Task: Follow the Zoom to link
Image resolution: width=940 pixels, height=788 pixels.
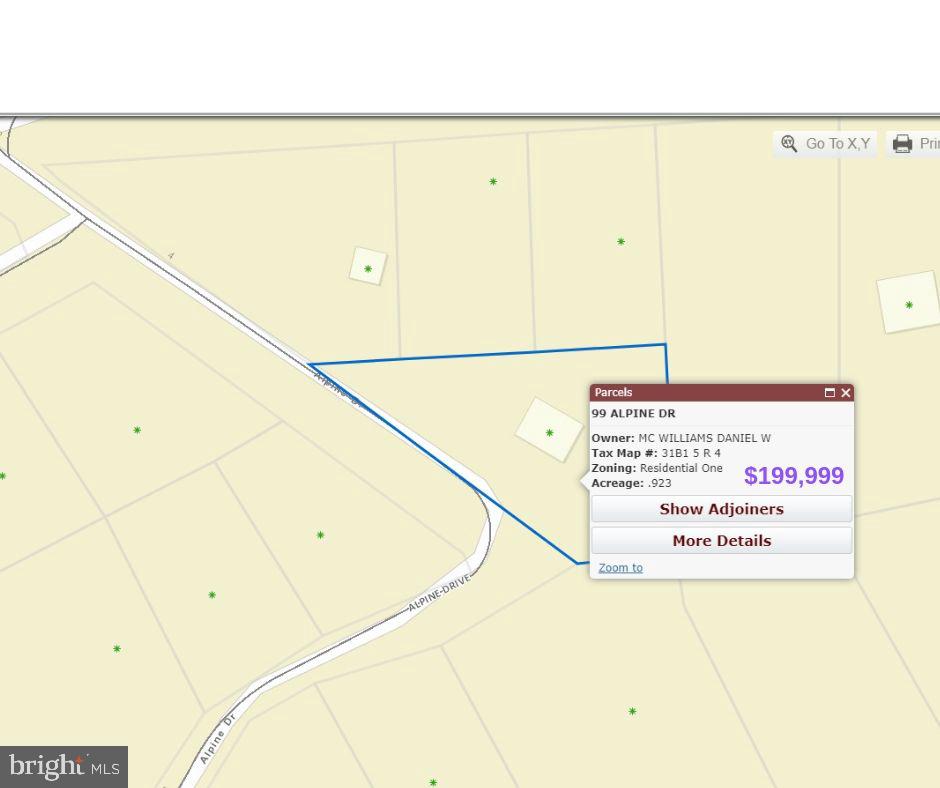Action: pos(620,568)
